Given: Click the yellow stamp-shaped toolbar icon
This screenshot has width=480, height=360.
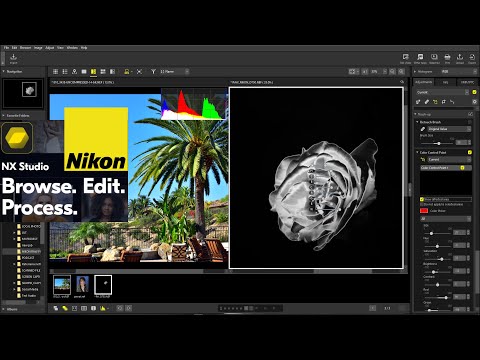Looking at the screenshot, I should [x=126, y=72].
